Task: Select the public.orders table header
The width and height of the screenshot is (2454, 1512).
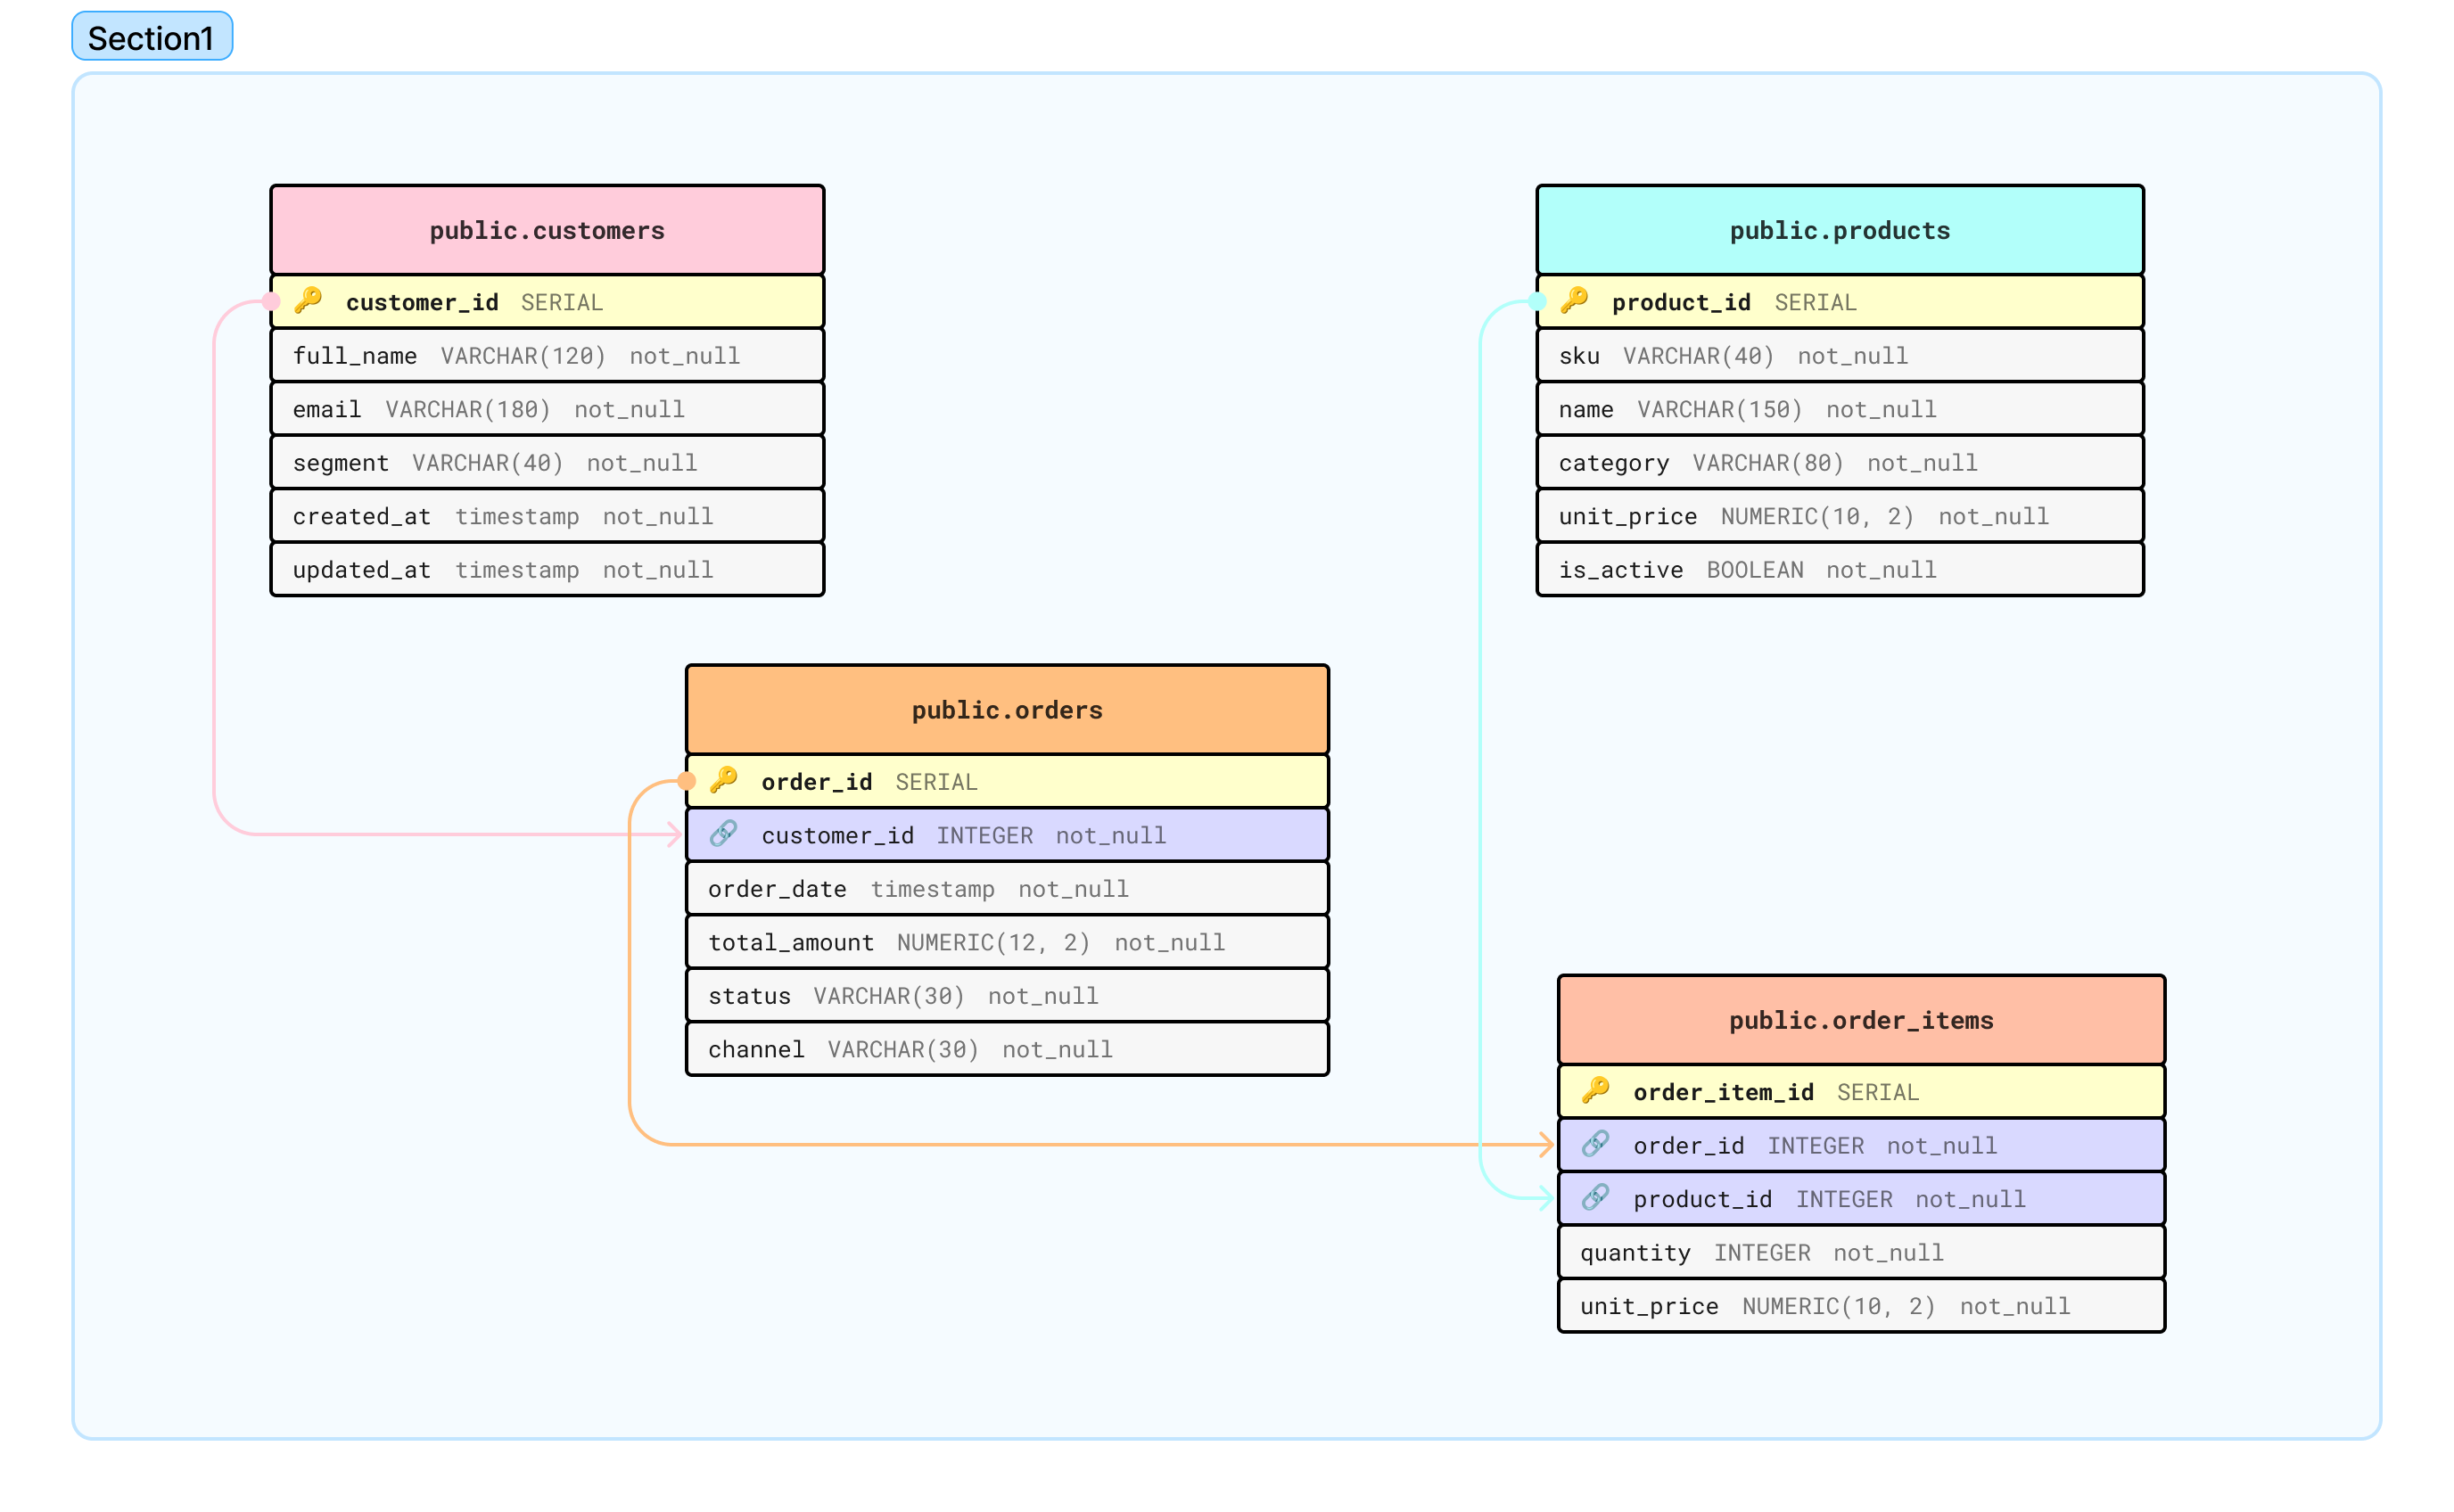Action: 1007,710
